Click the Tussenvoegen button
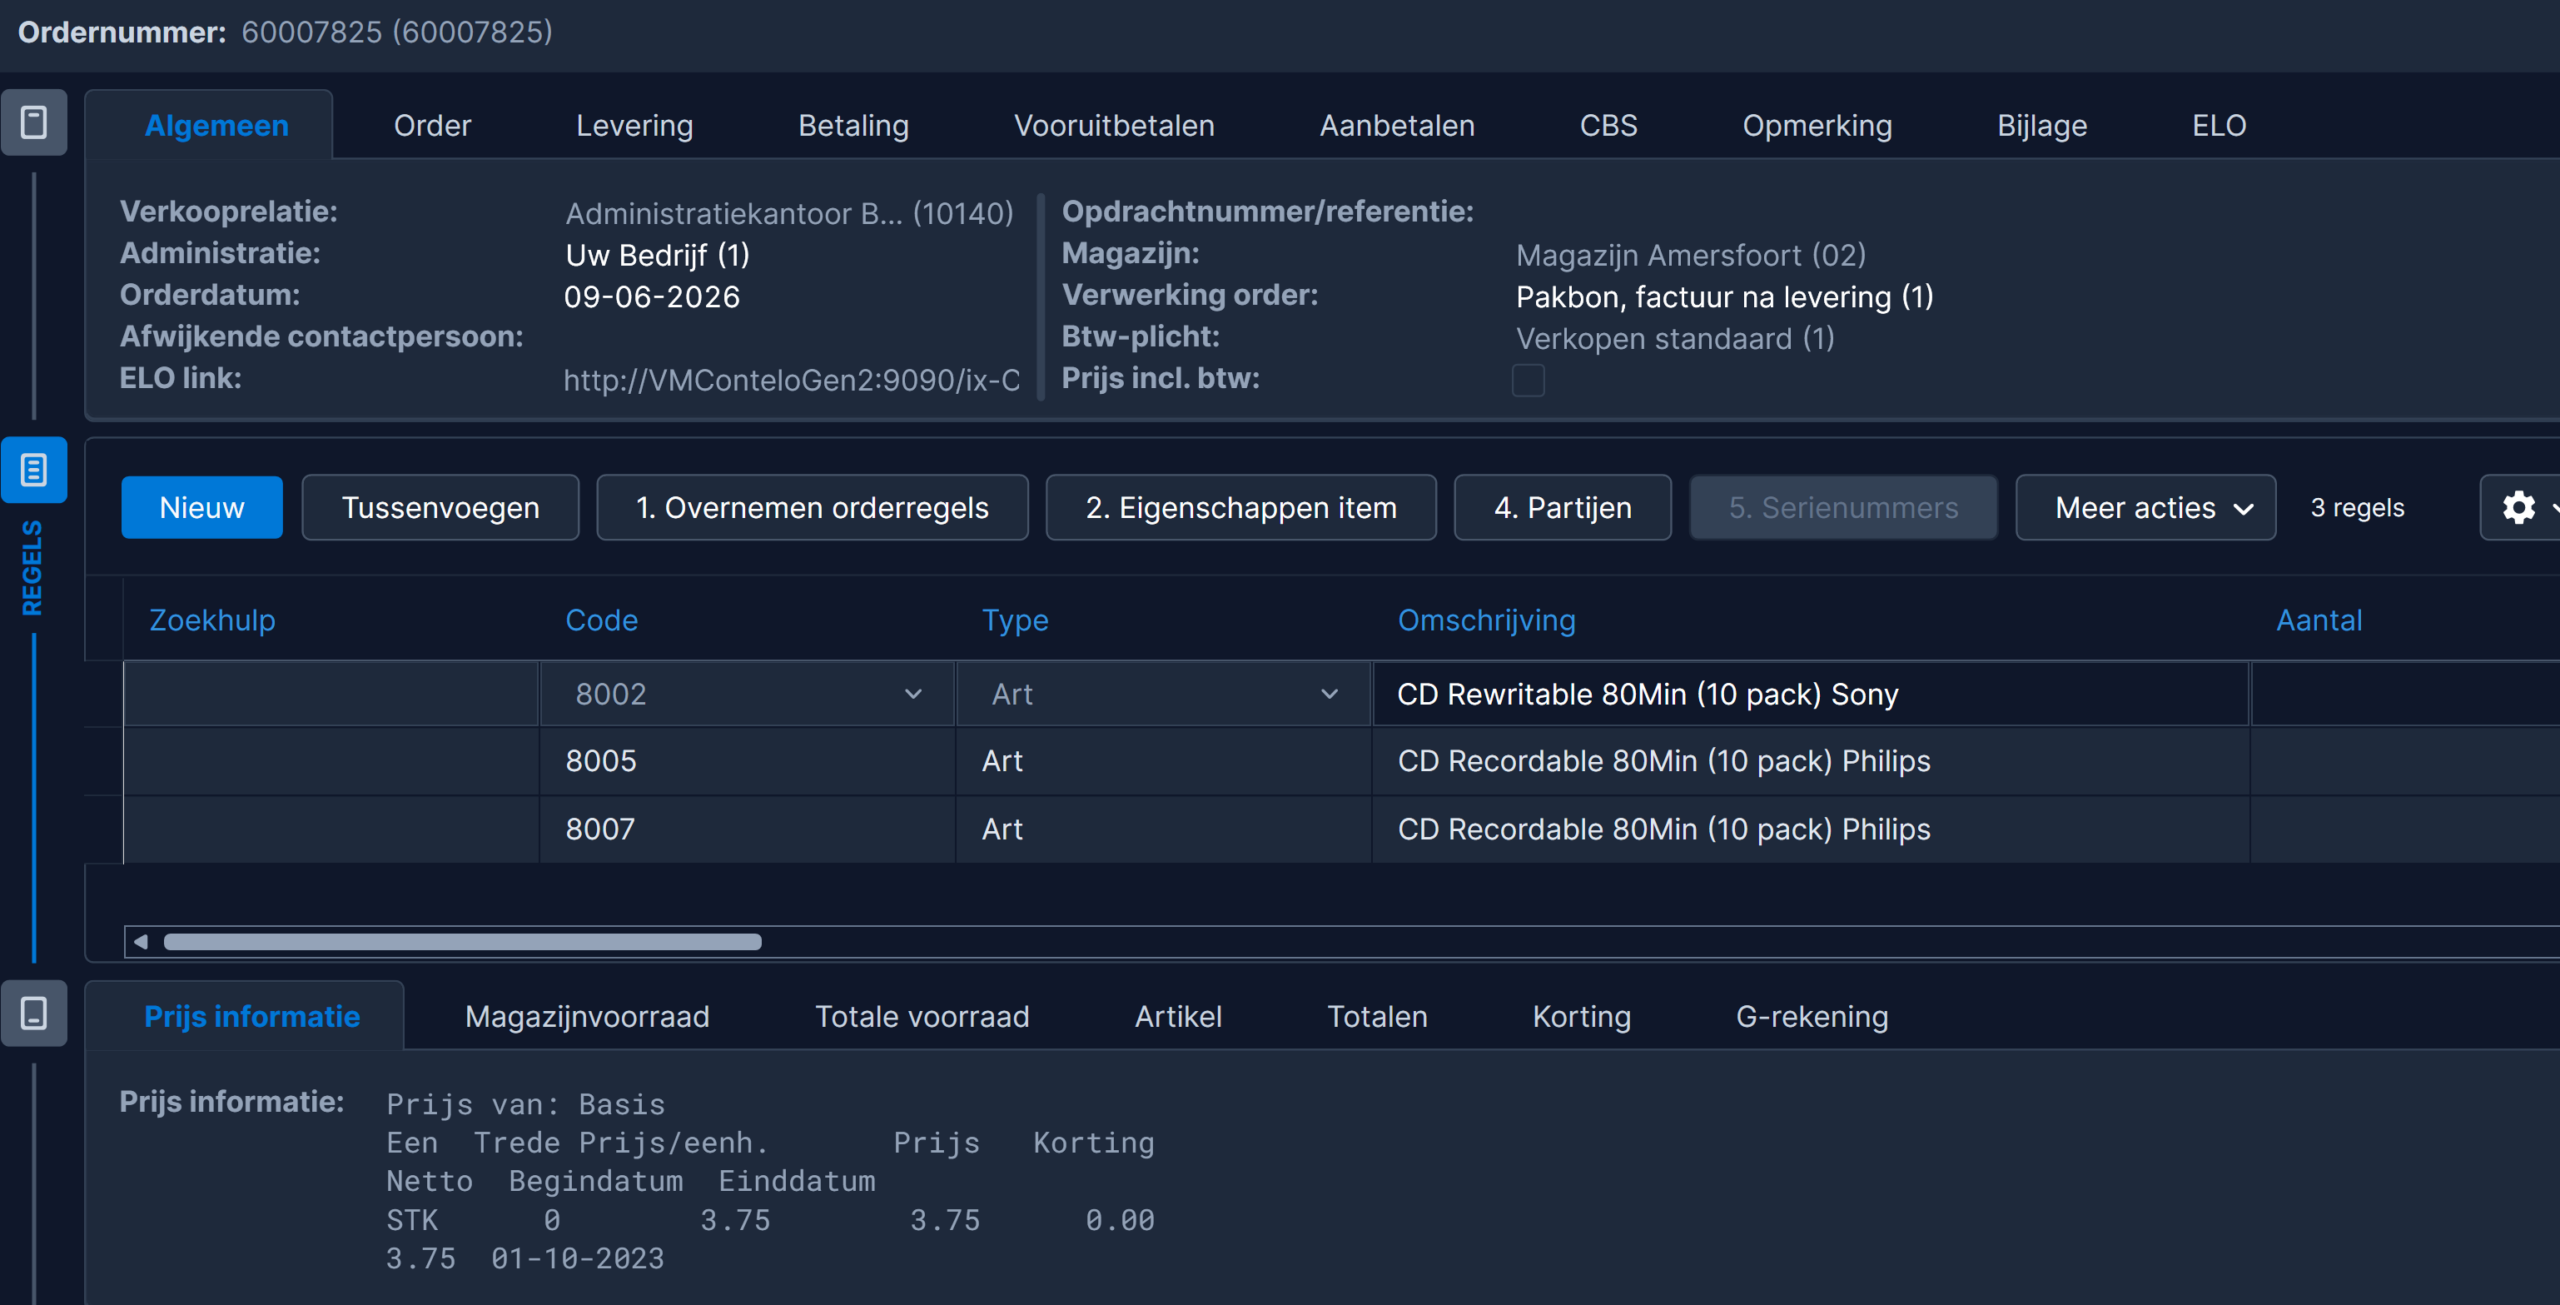The image size is (2560, 1305). tap(440, 508)
